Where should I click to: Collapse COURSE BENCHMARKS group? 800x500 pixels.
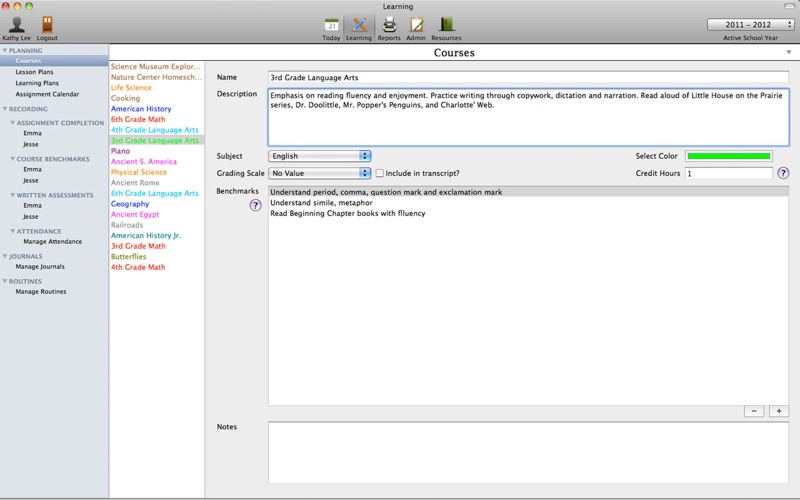(x=13, y=159)
